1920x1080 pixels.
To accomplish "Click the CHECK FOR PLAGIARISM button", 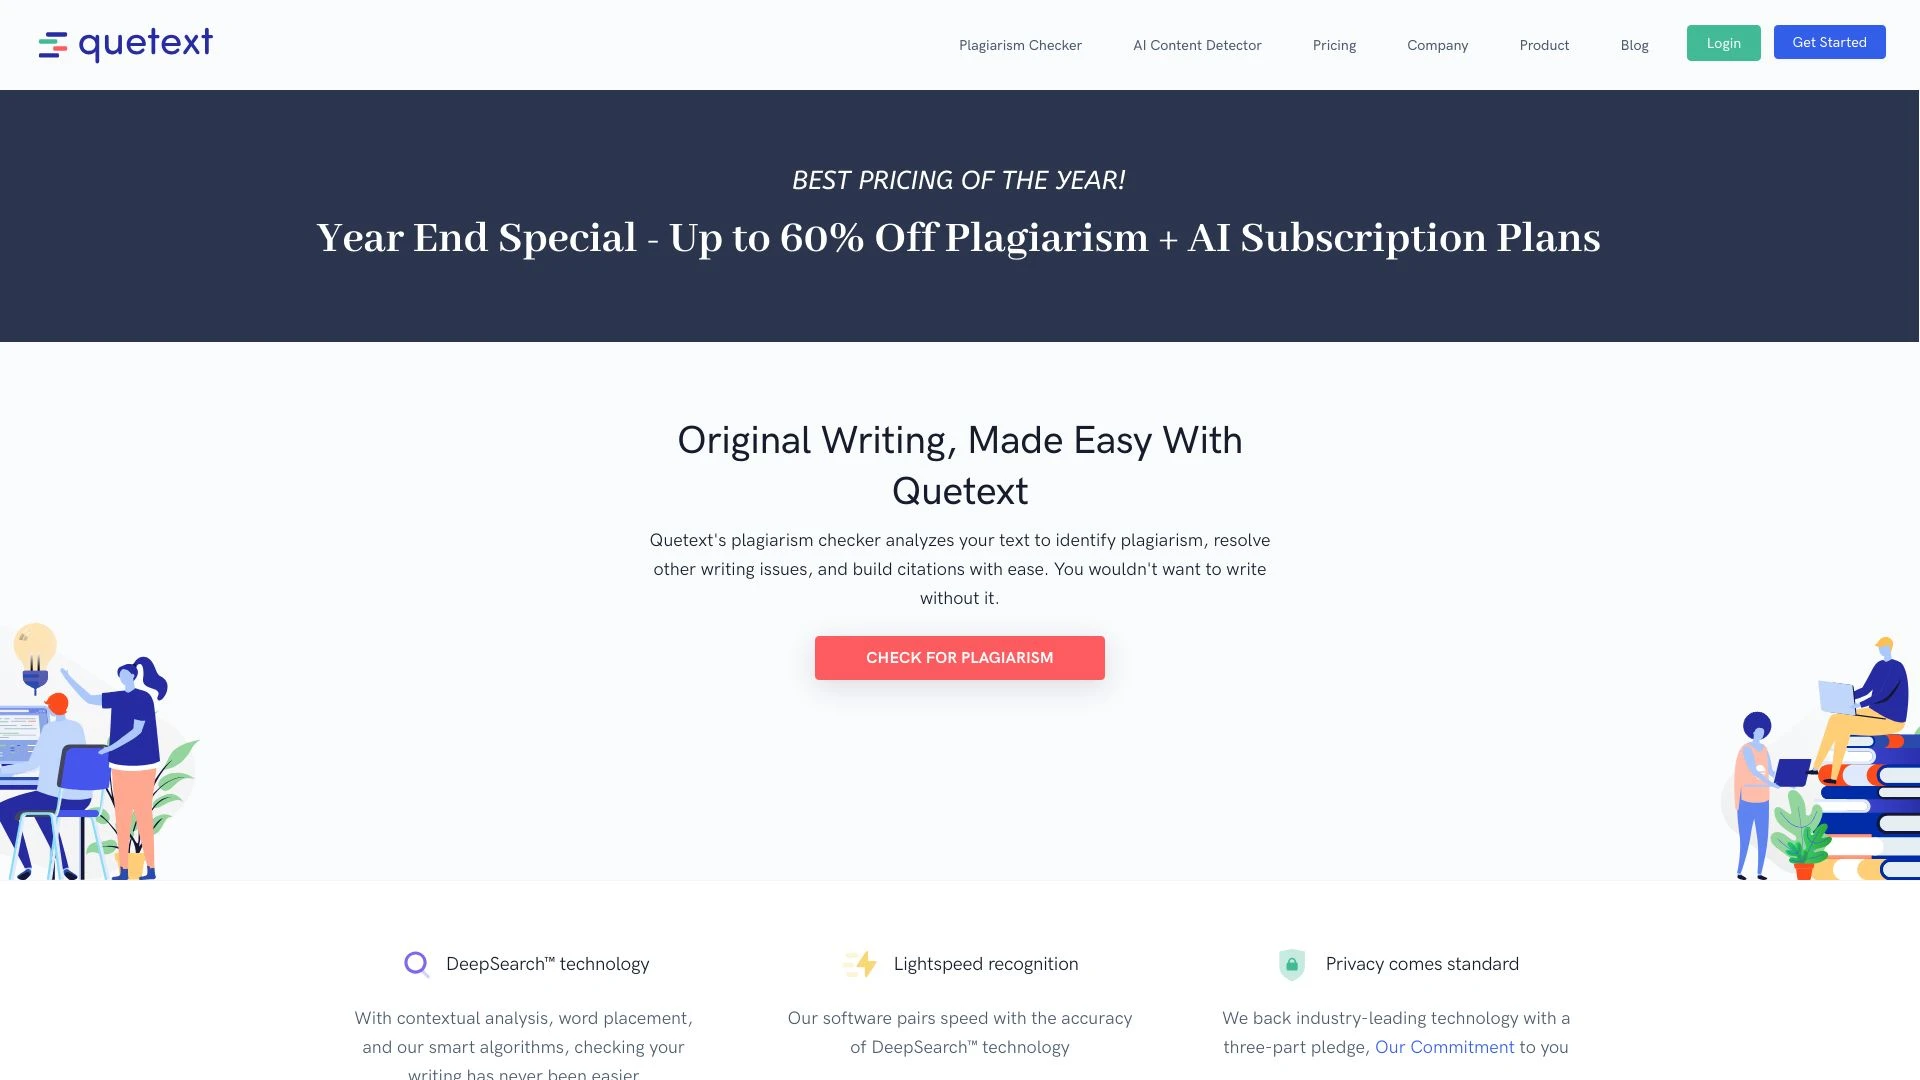I will pyautogui.click(x=960, y=657).
